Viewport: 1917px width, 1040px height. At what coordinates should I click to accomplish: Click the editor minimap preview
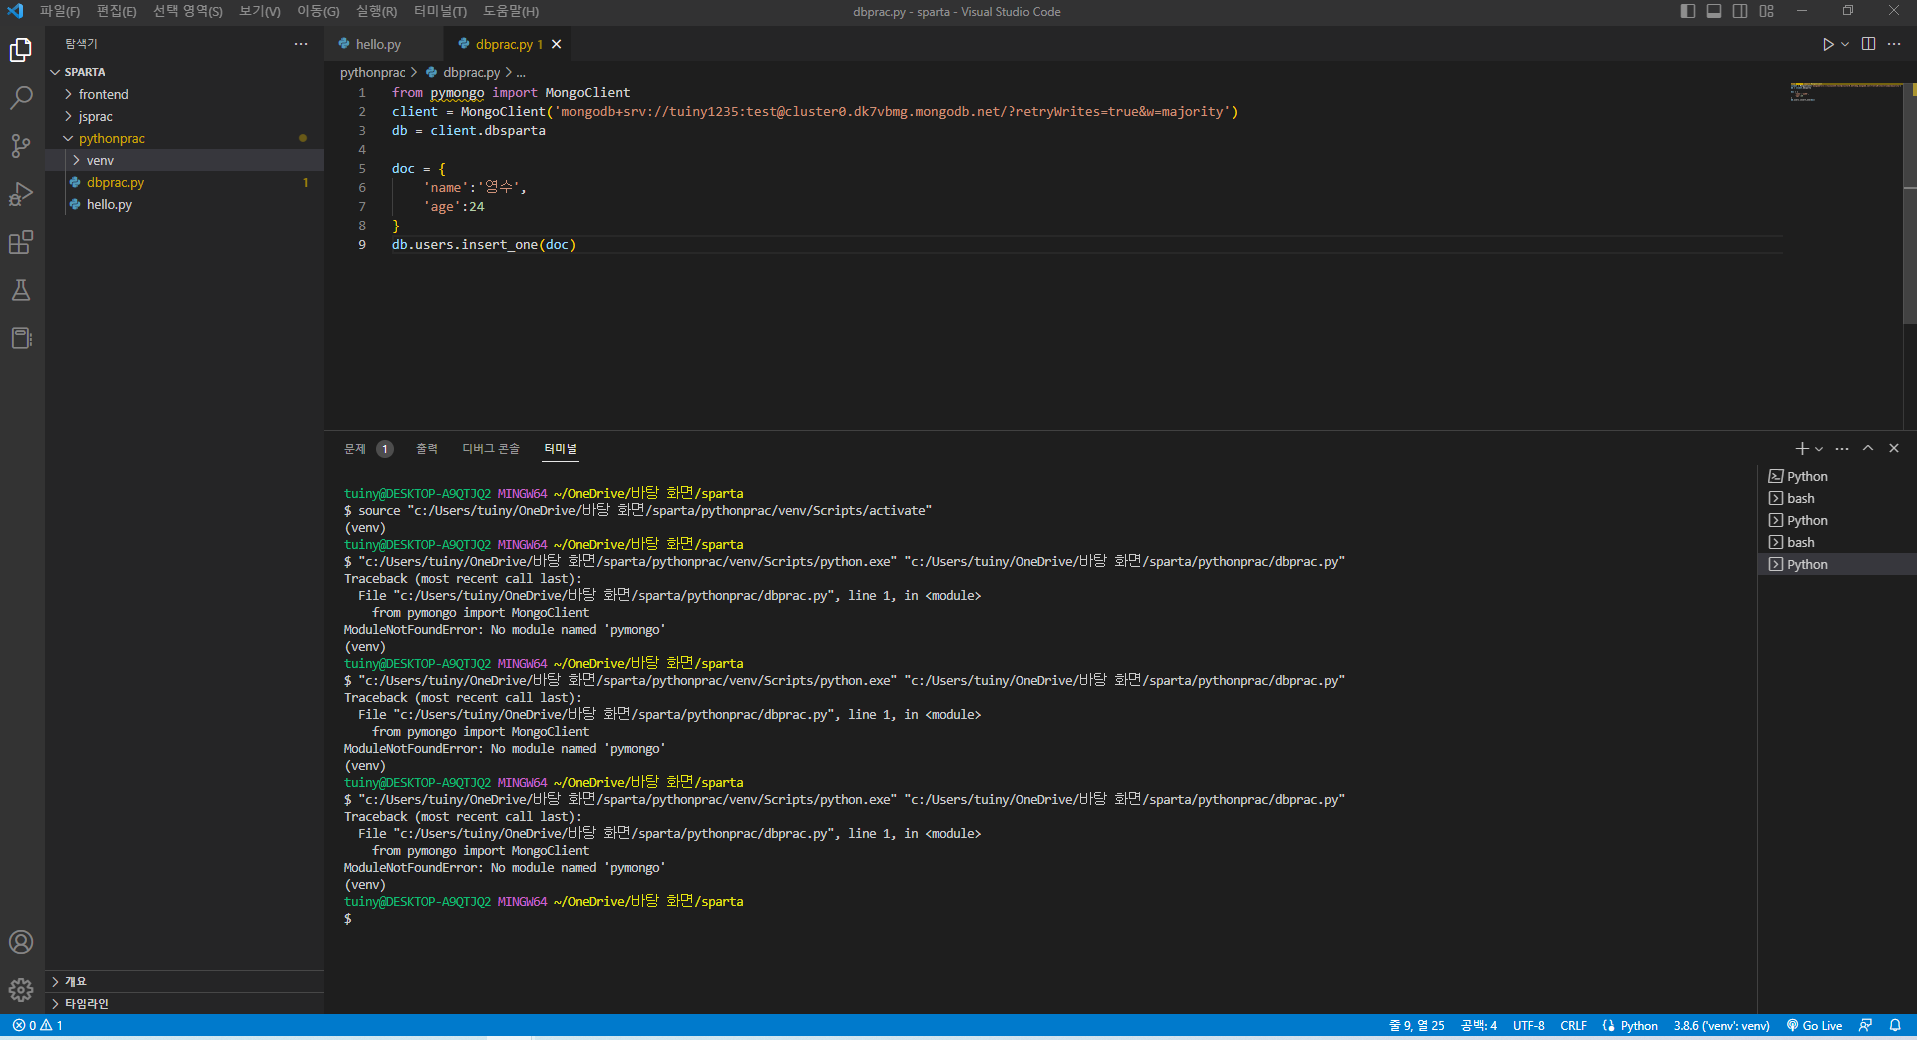pos(1845,92)
